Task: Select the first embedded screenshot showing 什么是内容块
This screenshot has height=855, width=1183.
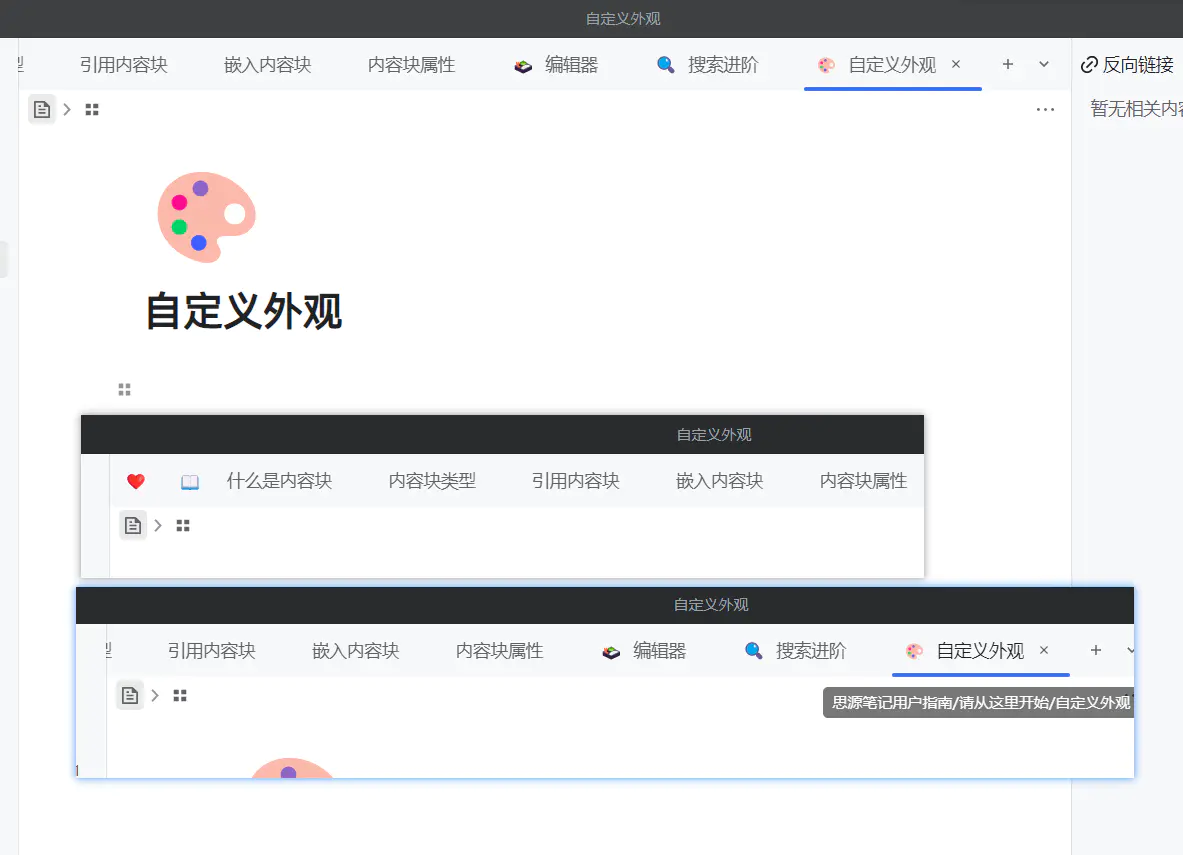Action: [x=502, y=497]
